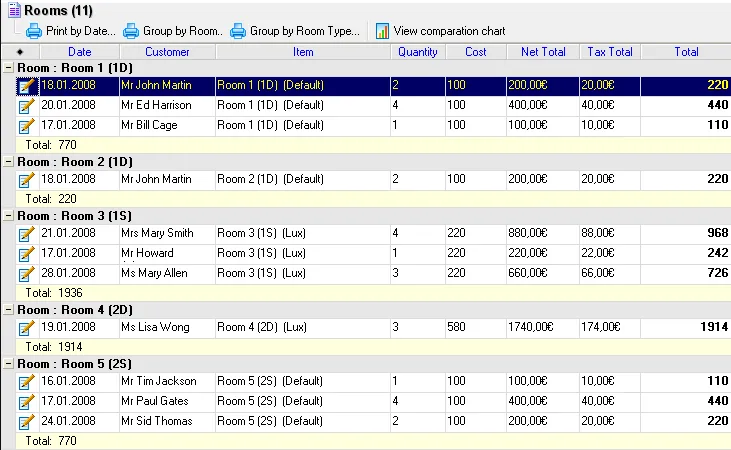The image size is (731, 450).
Task: Sort by the Total column header
Action: [x=686, y=52]
